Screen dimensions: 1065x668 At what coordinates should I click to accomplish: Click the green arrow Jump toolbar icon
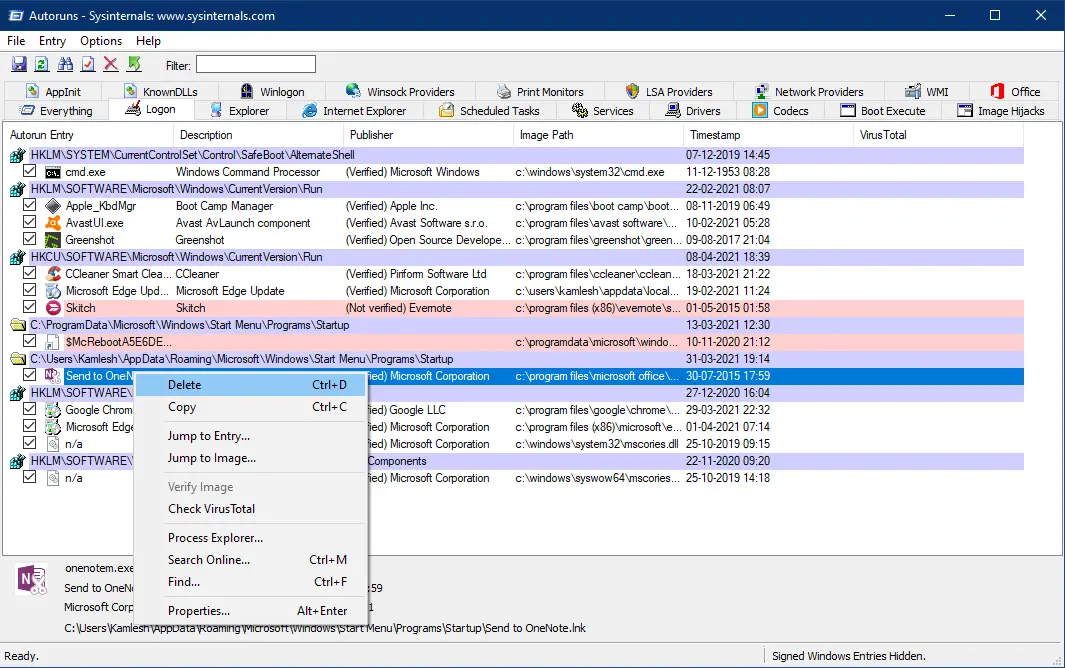(134, 65)
